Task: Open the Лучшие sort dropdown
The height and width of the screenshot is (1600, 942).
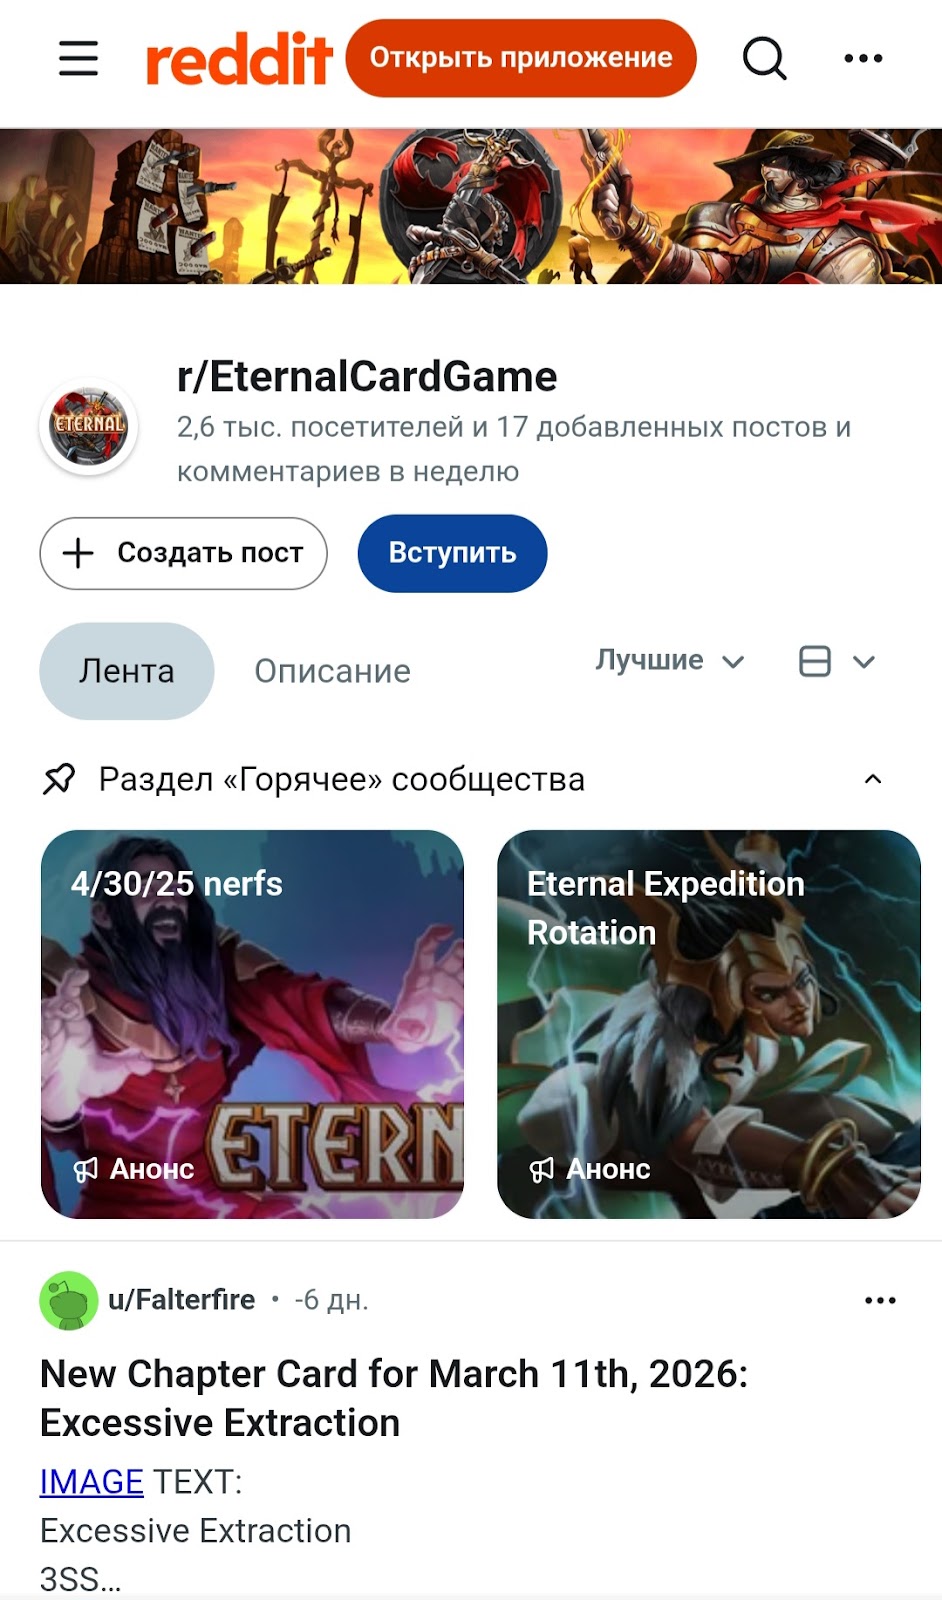Action: point(670,661)
